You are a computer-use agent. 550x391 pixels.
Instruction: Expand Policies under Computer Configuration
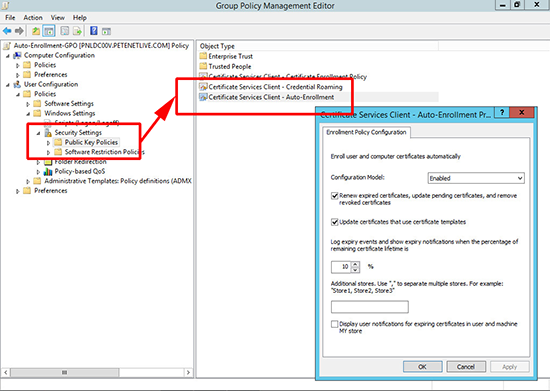click(x=18, y=65)
